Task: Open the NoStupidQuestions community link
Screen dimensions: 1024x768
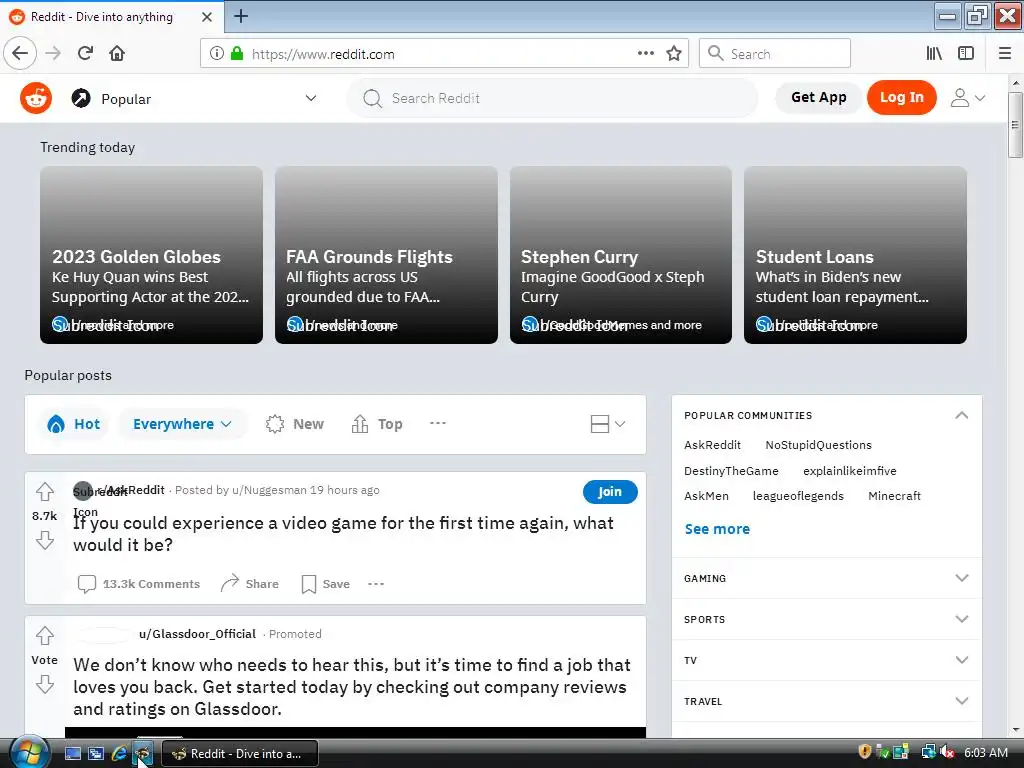Action: 818,445
